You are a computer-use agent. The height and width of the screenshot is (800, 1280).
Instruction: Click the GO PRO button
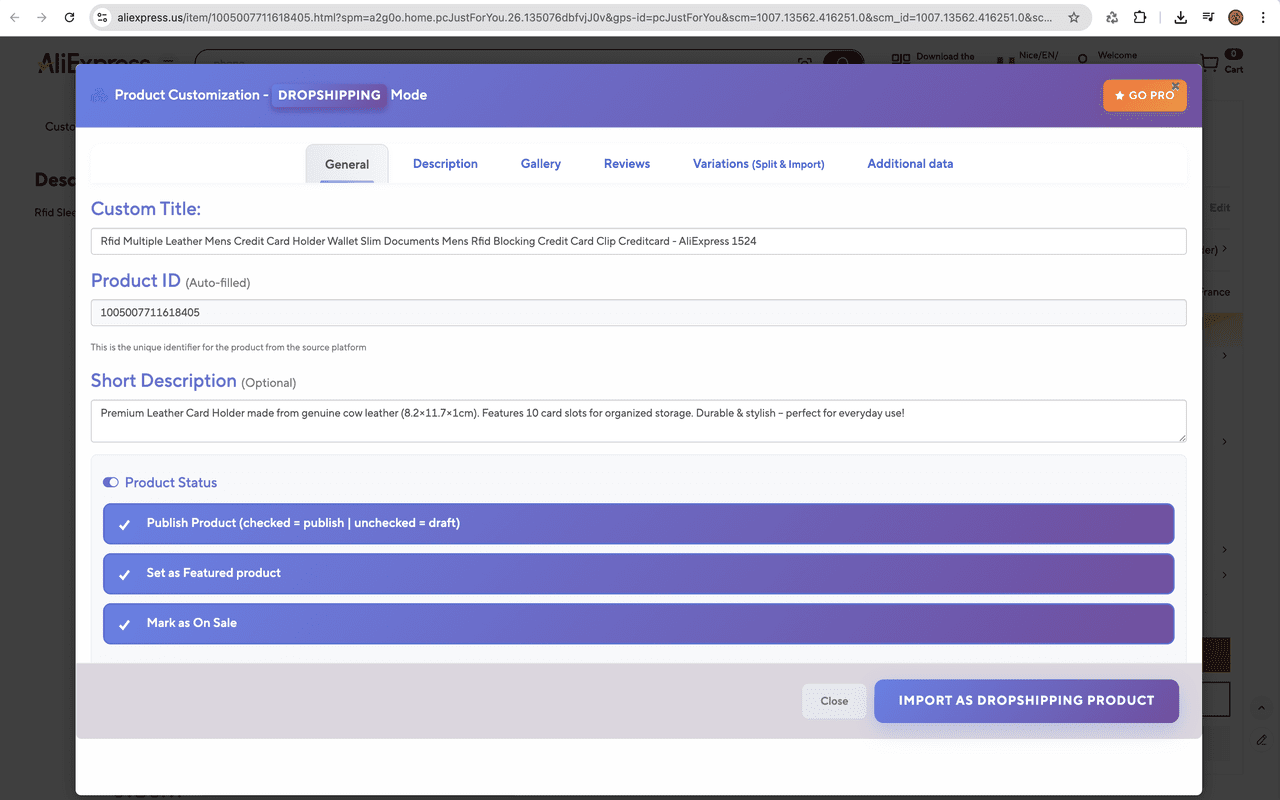coord(1145,95)
